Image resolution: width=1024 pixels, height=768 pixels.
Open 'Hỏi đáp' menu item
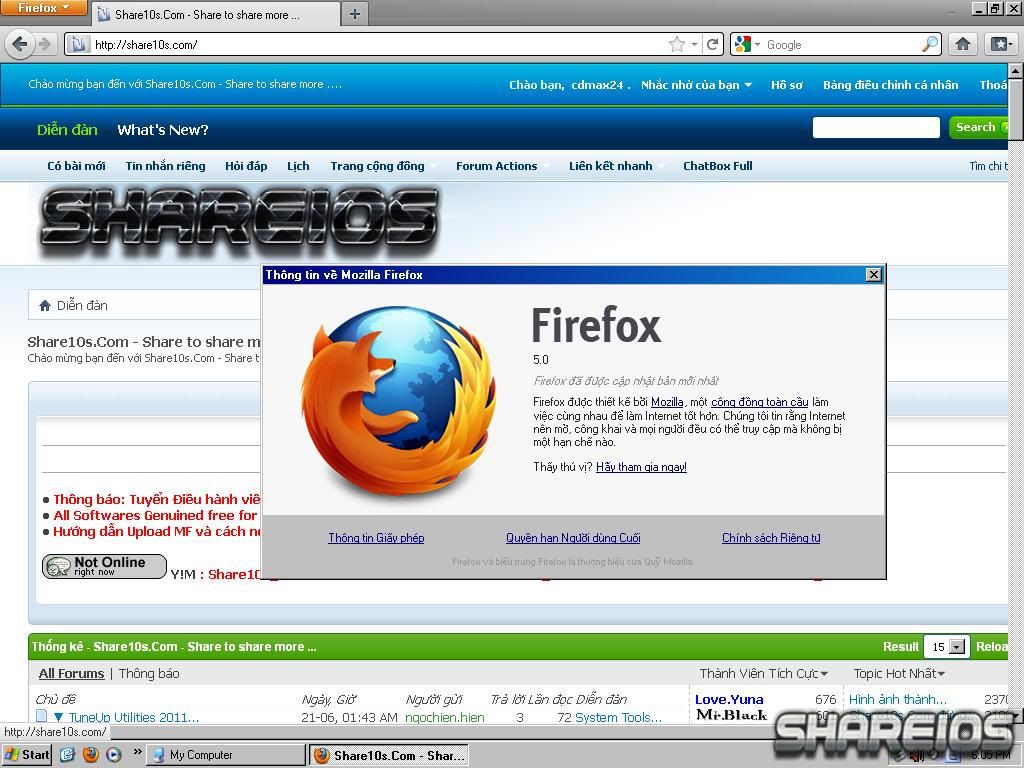coord(246,166)
